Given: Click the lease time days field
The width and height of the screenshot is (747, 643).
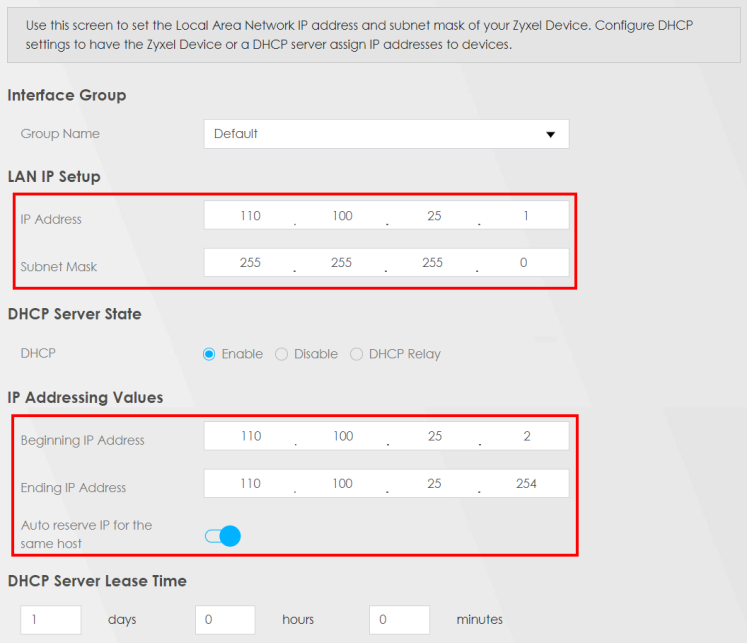Looking at the screenshot, I should tap(50, 620).
